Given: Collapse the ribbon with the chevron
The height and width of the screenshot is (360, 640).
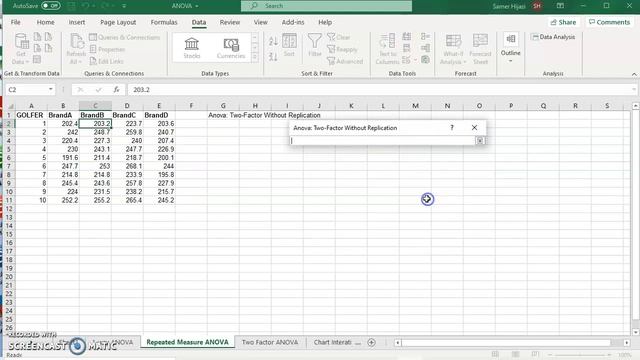Looking at the screenshot, I should point(634,74).
